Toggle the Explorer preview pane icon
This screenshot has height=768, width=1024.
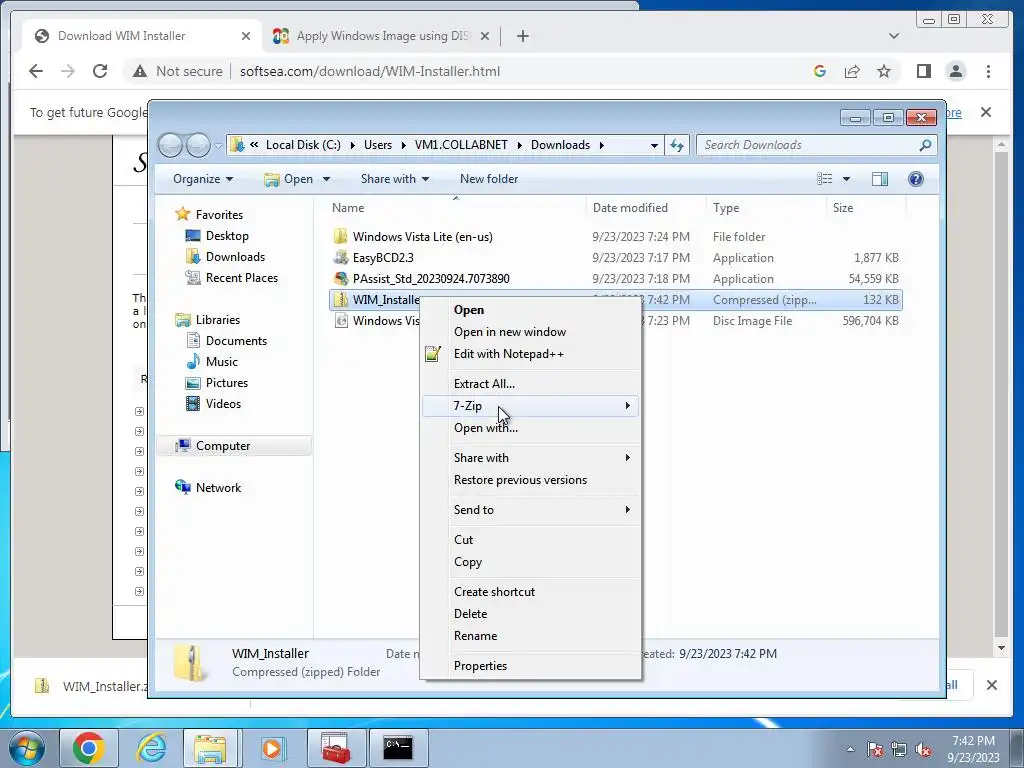(880, 179)
